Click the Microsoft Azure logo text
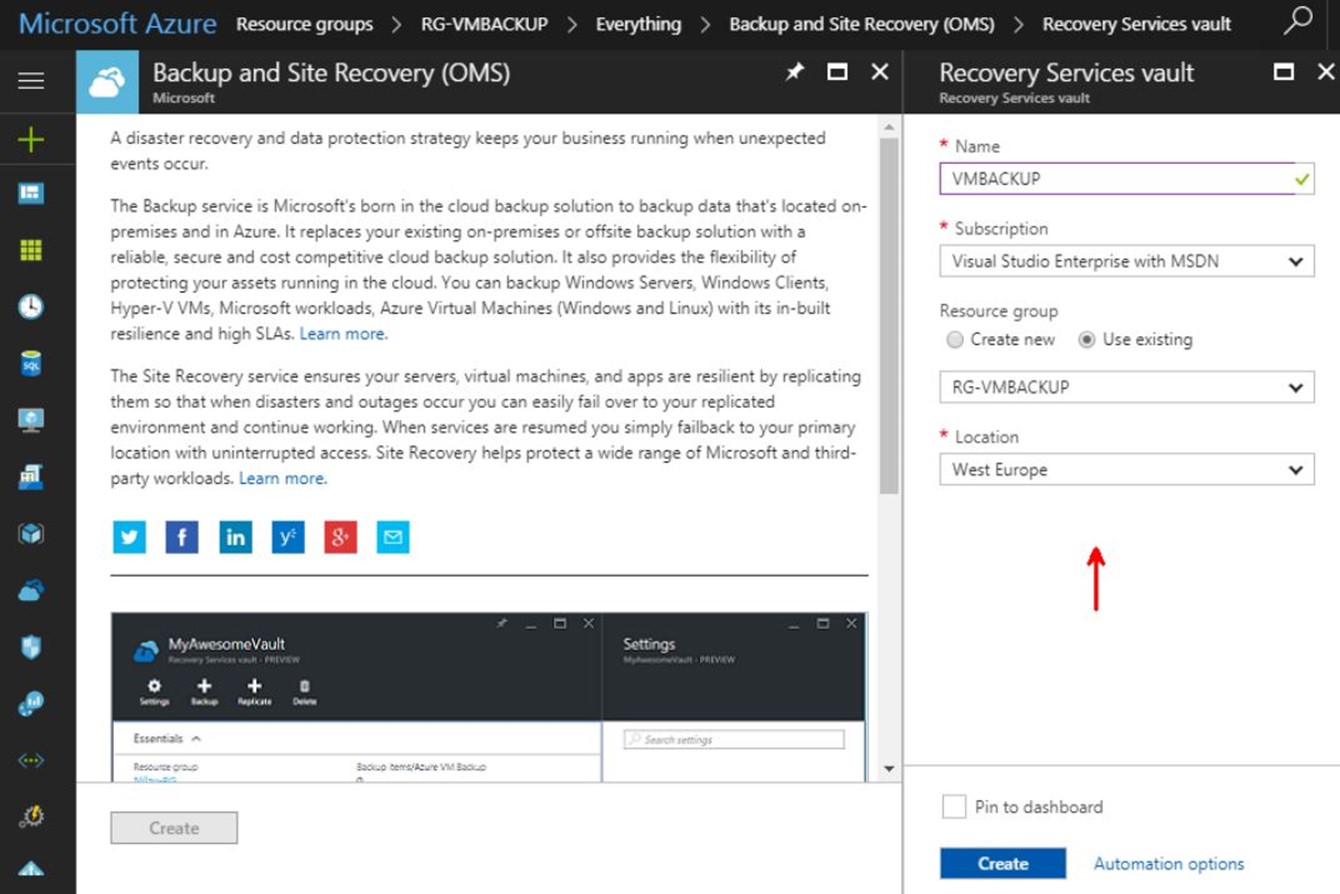 [x=117, y=23]
